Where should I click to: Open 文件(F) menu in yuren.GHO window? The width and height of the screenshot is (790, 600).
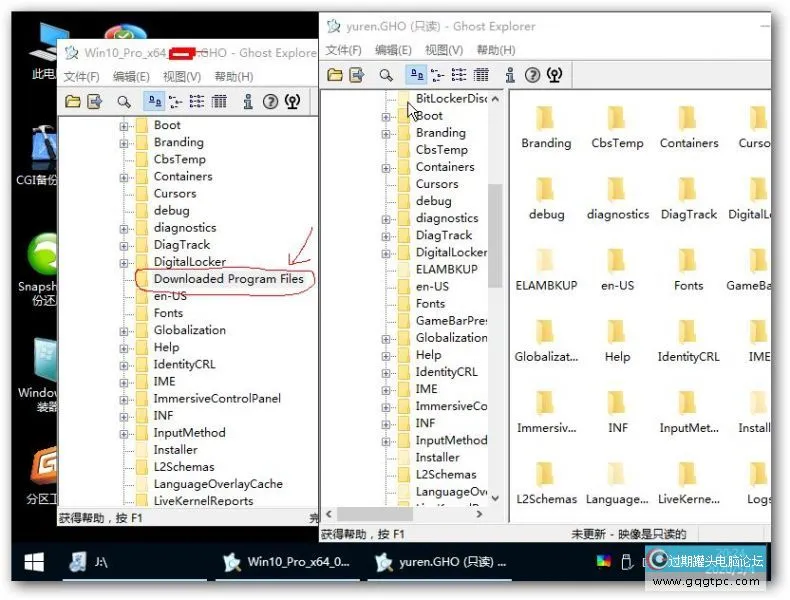[x=344, y=50]
